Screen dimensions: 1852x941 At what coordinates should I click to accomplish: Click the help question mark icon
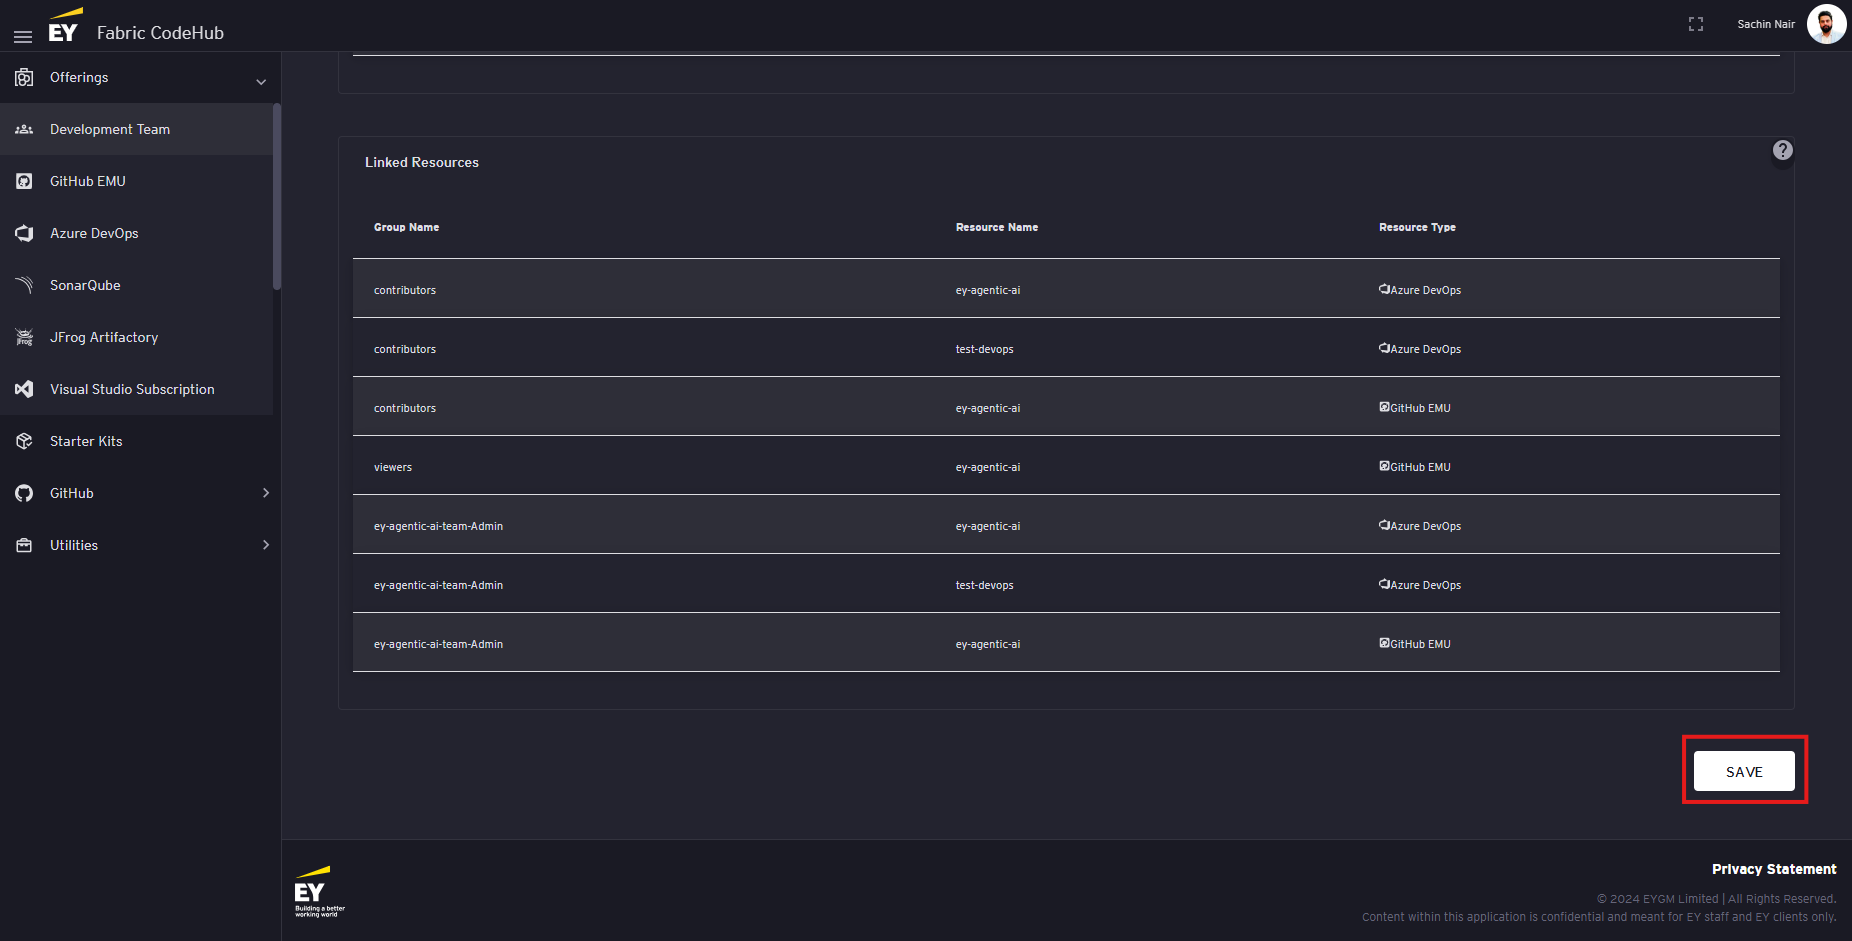pos(1782,150)
